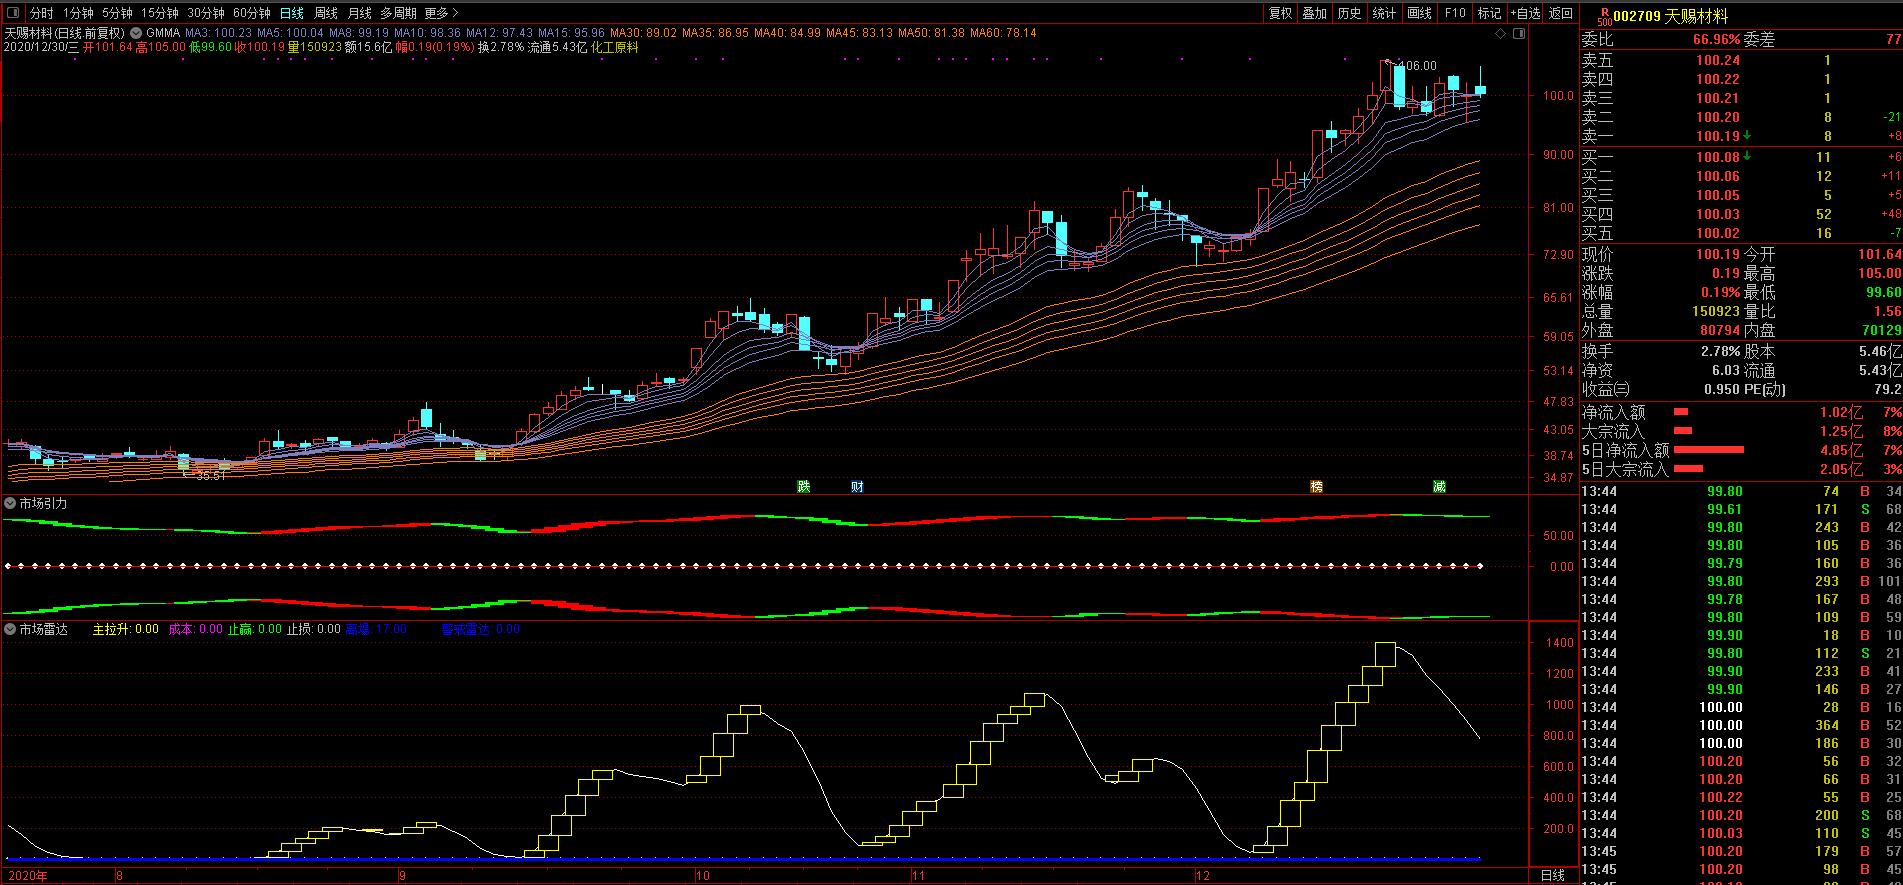Image resolution: width=1903 pixels, height=885 pixels.
Task: Open the 更多 periods dropdown
Action: pos(441,13)
